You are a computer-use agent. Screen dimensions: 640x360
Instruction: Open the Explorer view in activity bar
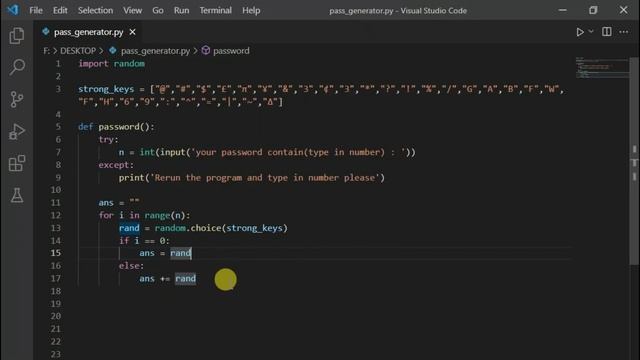pos(17,36)
